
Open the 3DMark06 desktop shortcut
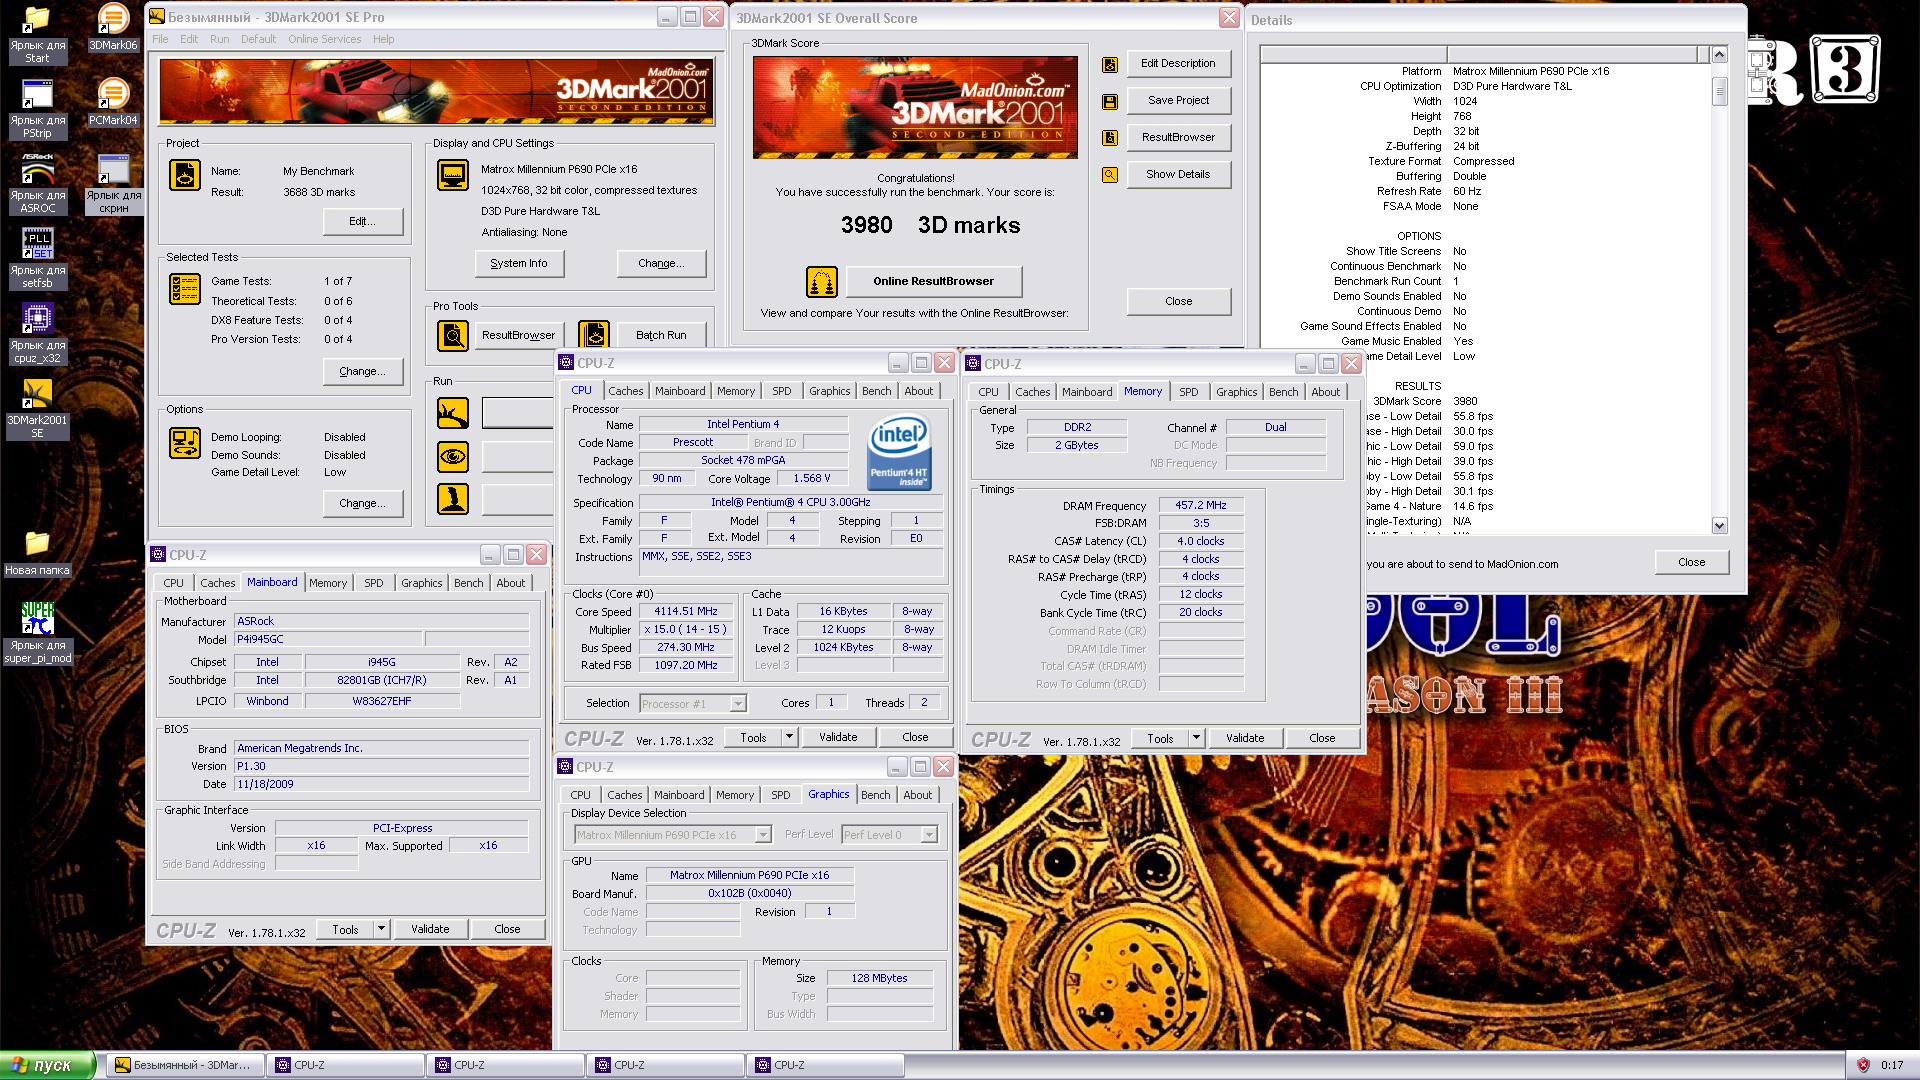[x=113, y=28]
